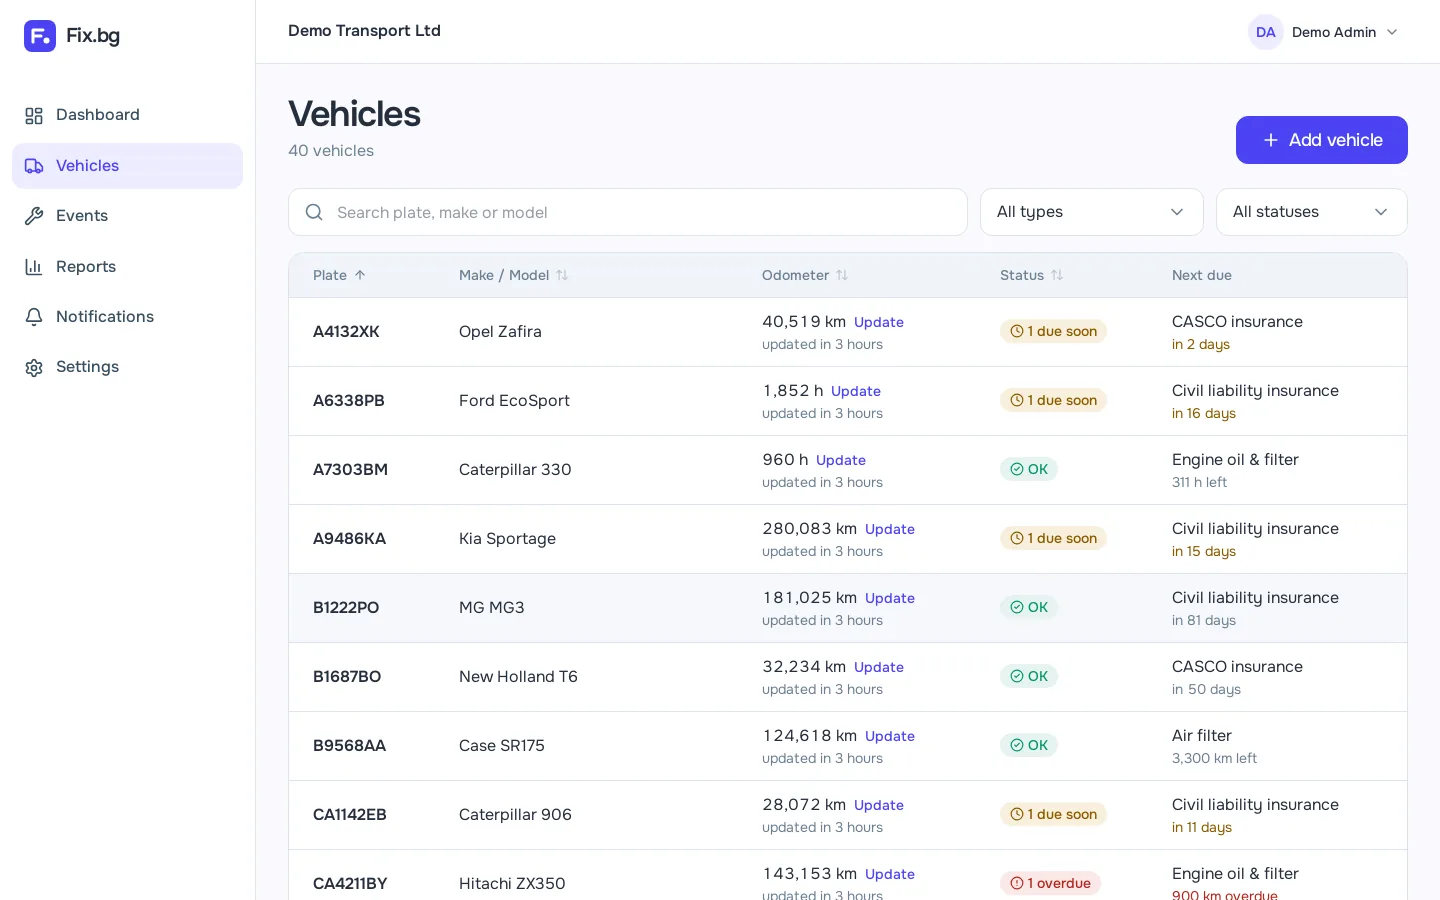Click the 1,852 h odometer value
The width and height of the screenshot is (1440, 900).
[x=793, y=391]
